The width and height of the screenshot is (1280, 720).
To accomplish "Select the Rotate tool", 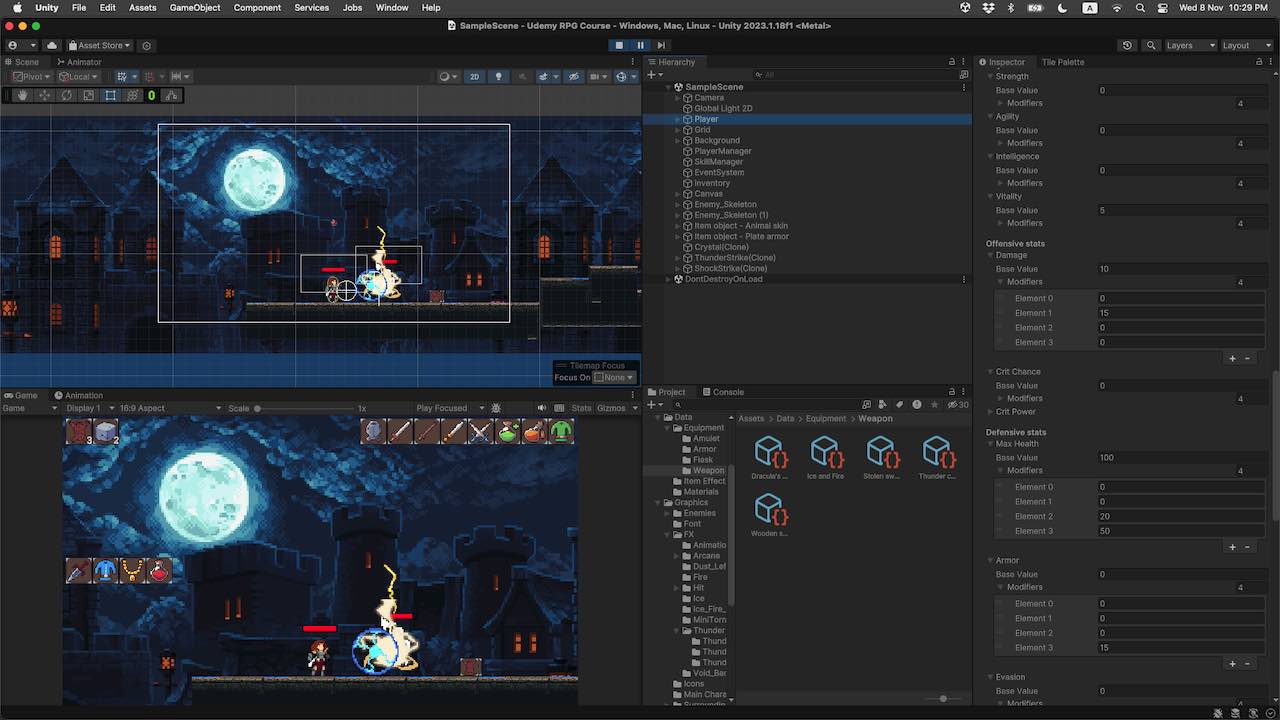I will pos(66,95).
